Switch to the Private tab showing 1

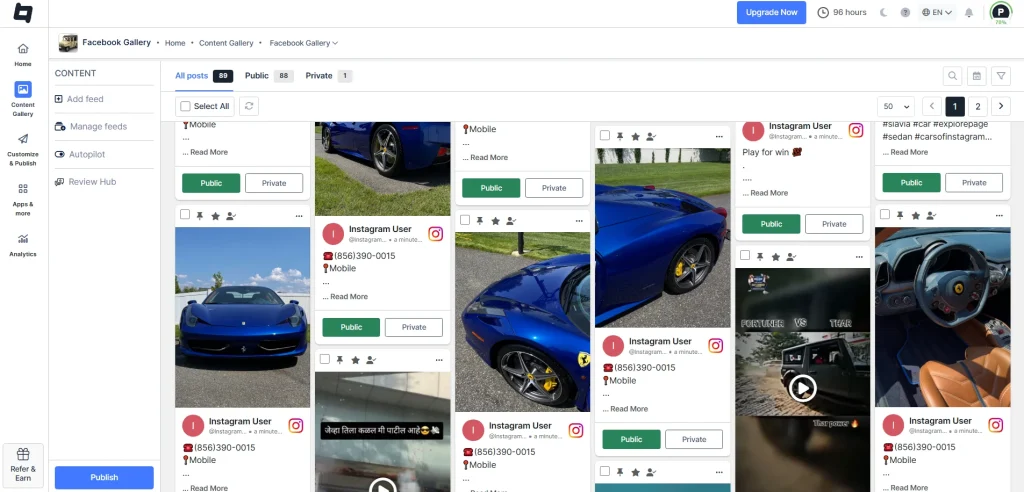pos(328,76)
